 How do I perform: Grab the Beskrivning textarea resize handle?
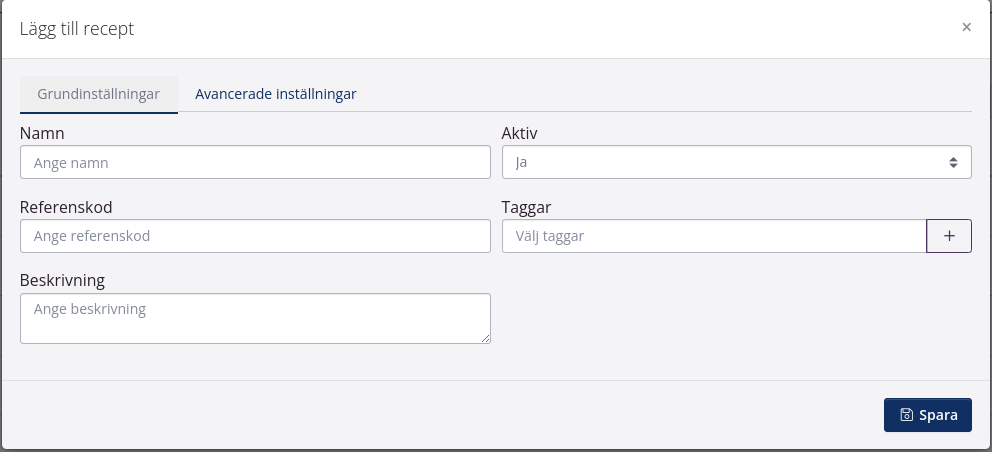pos(485,338)
